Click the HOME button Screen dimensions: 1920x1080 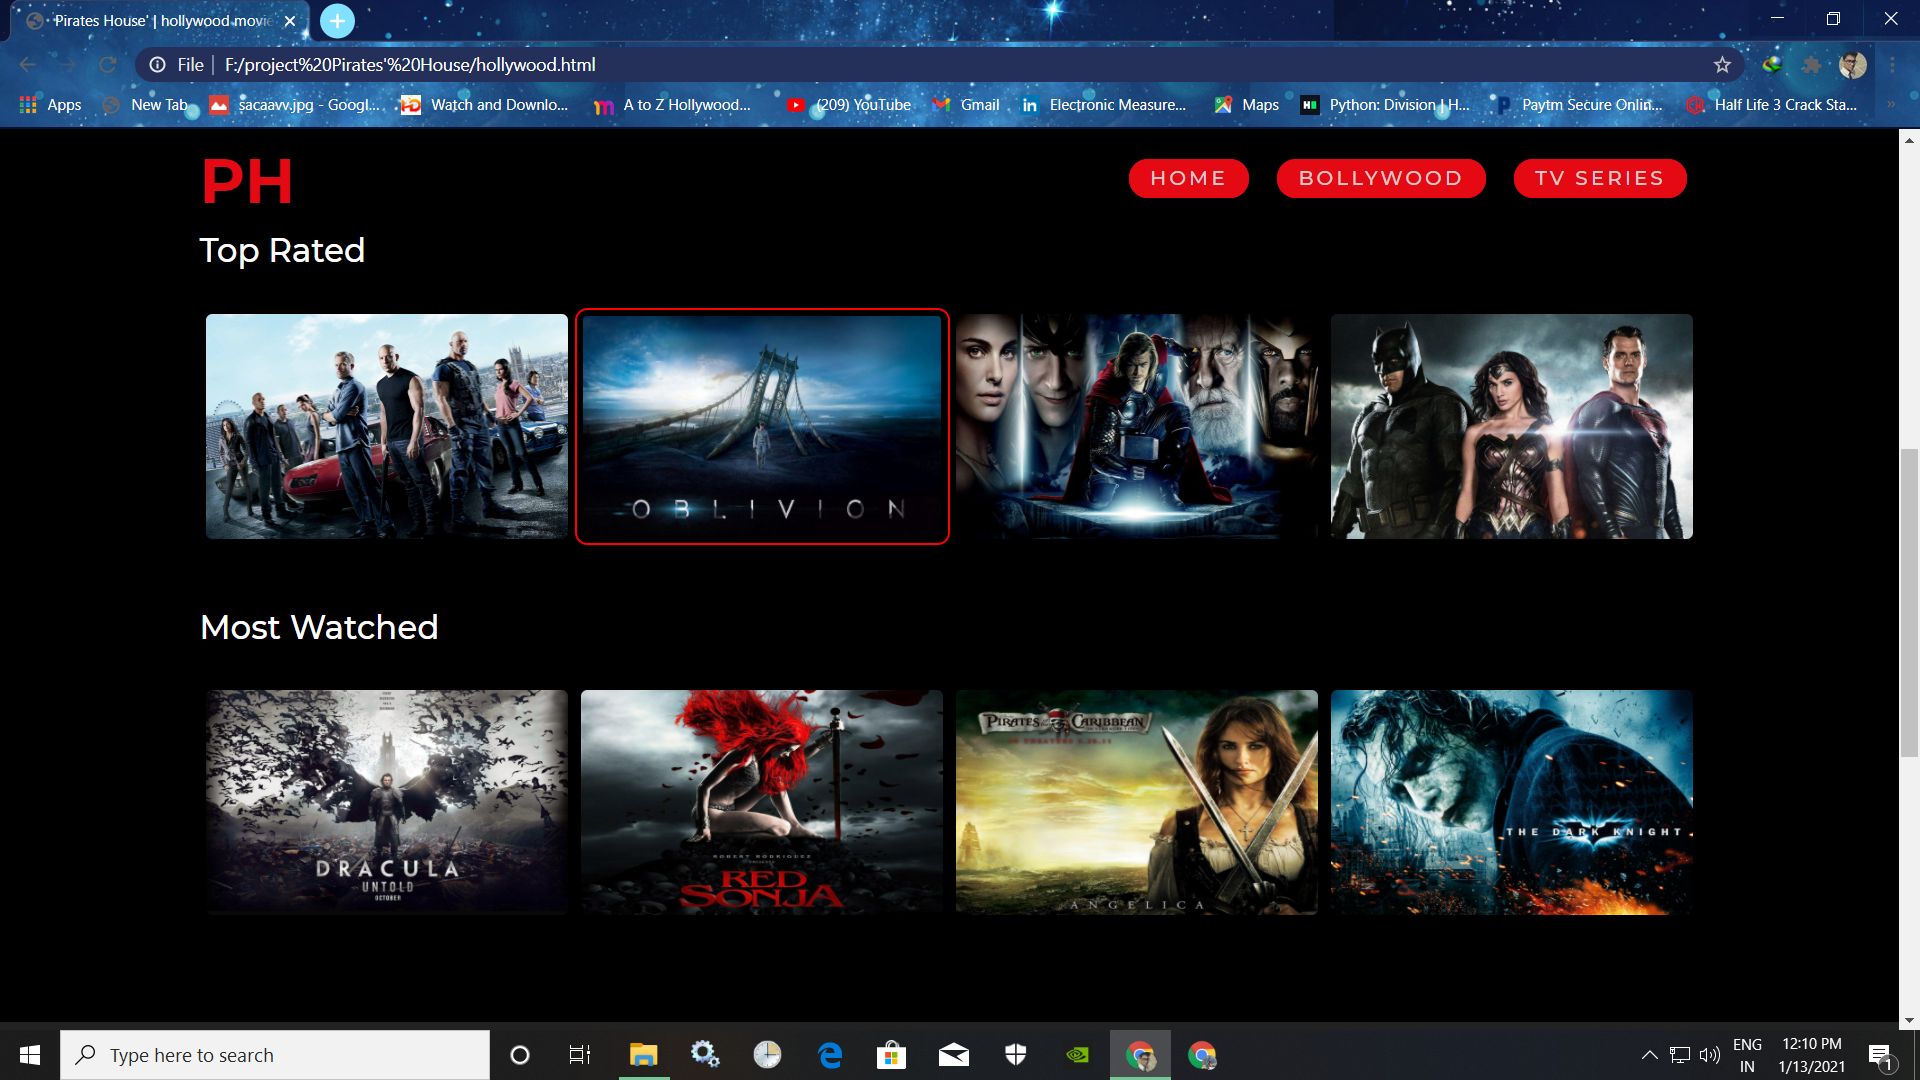coord(1189,178)
